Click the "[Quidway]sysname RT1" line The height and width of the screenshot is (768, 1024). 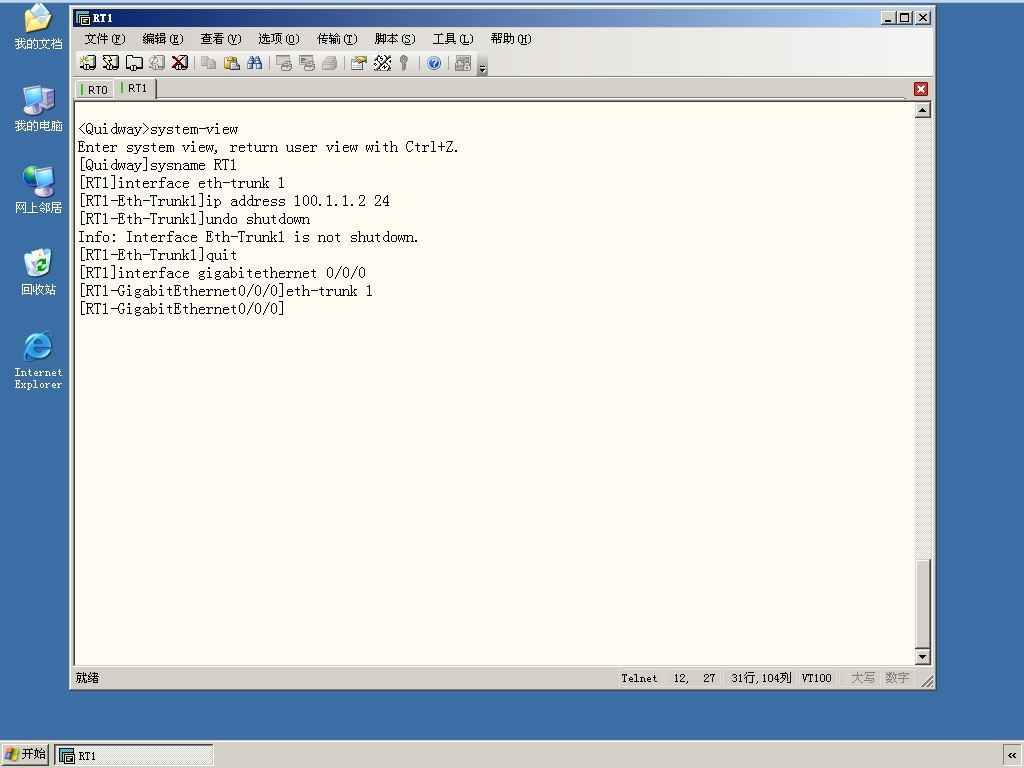(x=157, y=165)
